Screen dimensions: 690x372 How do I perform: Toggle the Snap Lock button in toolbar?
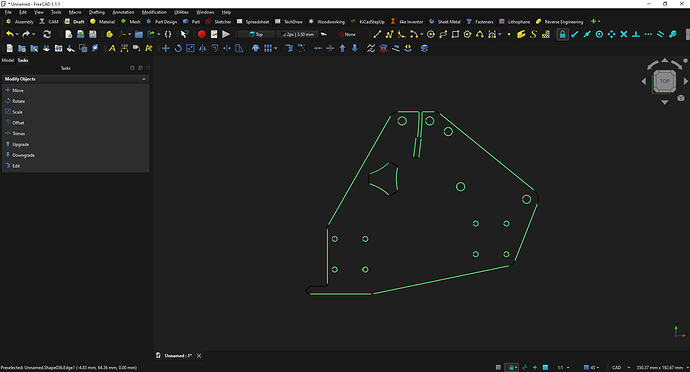pyautogui.click(x=562, y=34)
